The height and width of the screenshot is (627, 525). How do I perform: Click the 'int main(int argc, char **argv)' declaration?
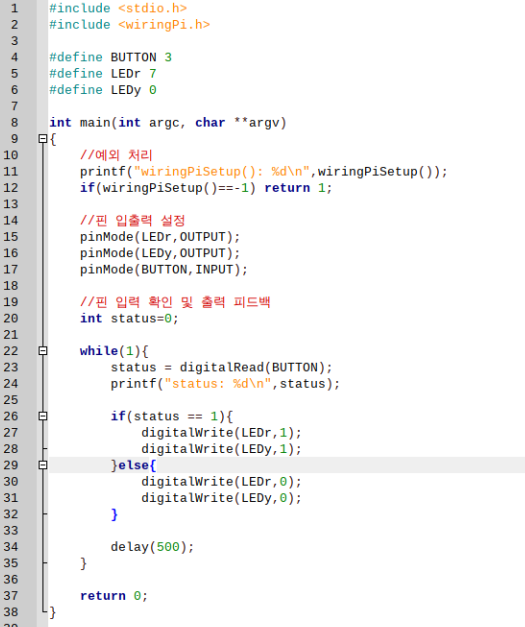(168, 123)
